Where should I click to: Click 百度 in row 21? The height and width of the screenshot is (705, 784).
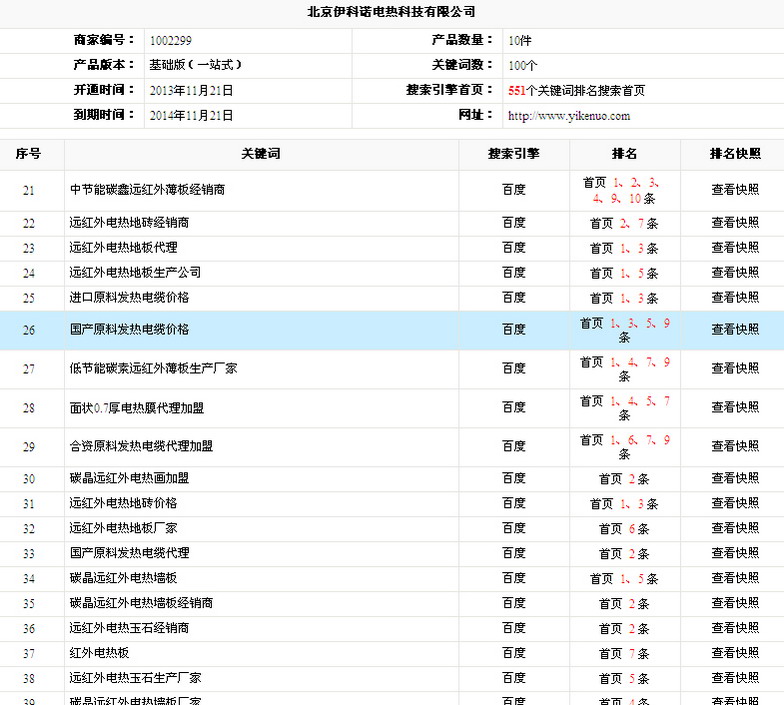514,190
